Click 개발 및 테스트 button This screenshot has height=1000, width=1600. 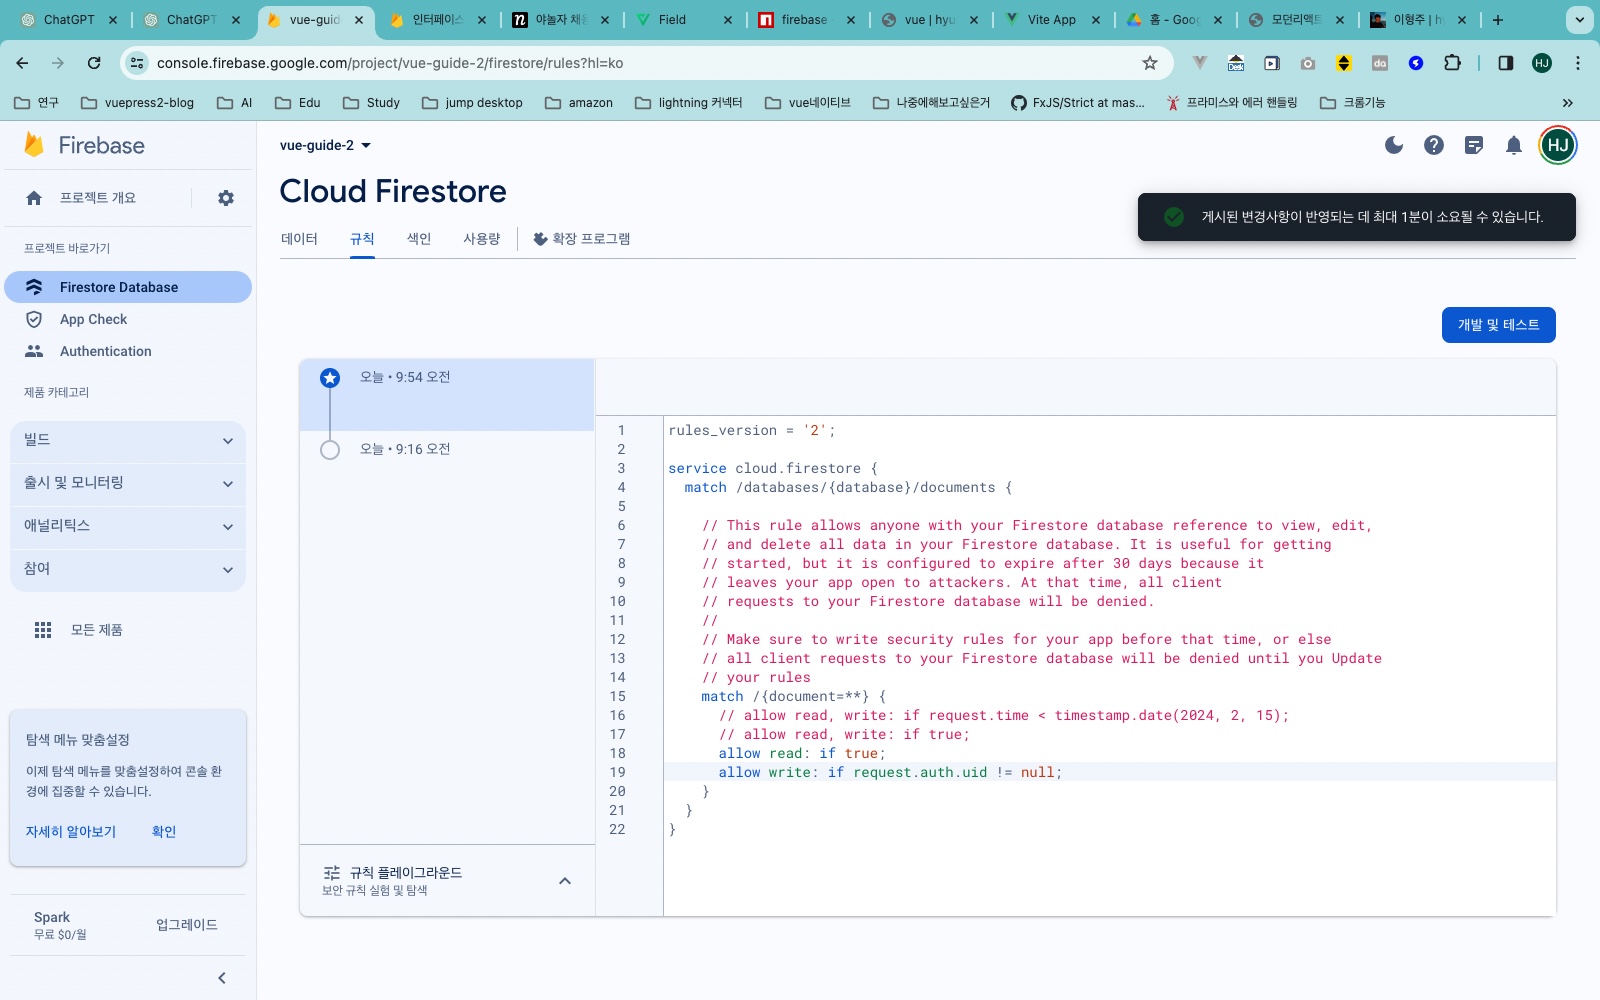click(x=1498, y=325)
